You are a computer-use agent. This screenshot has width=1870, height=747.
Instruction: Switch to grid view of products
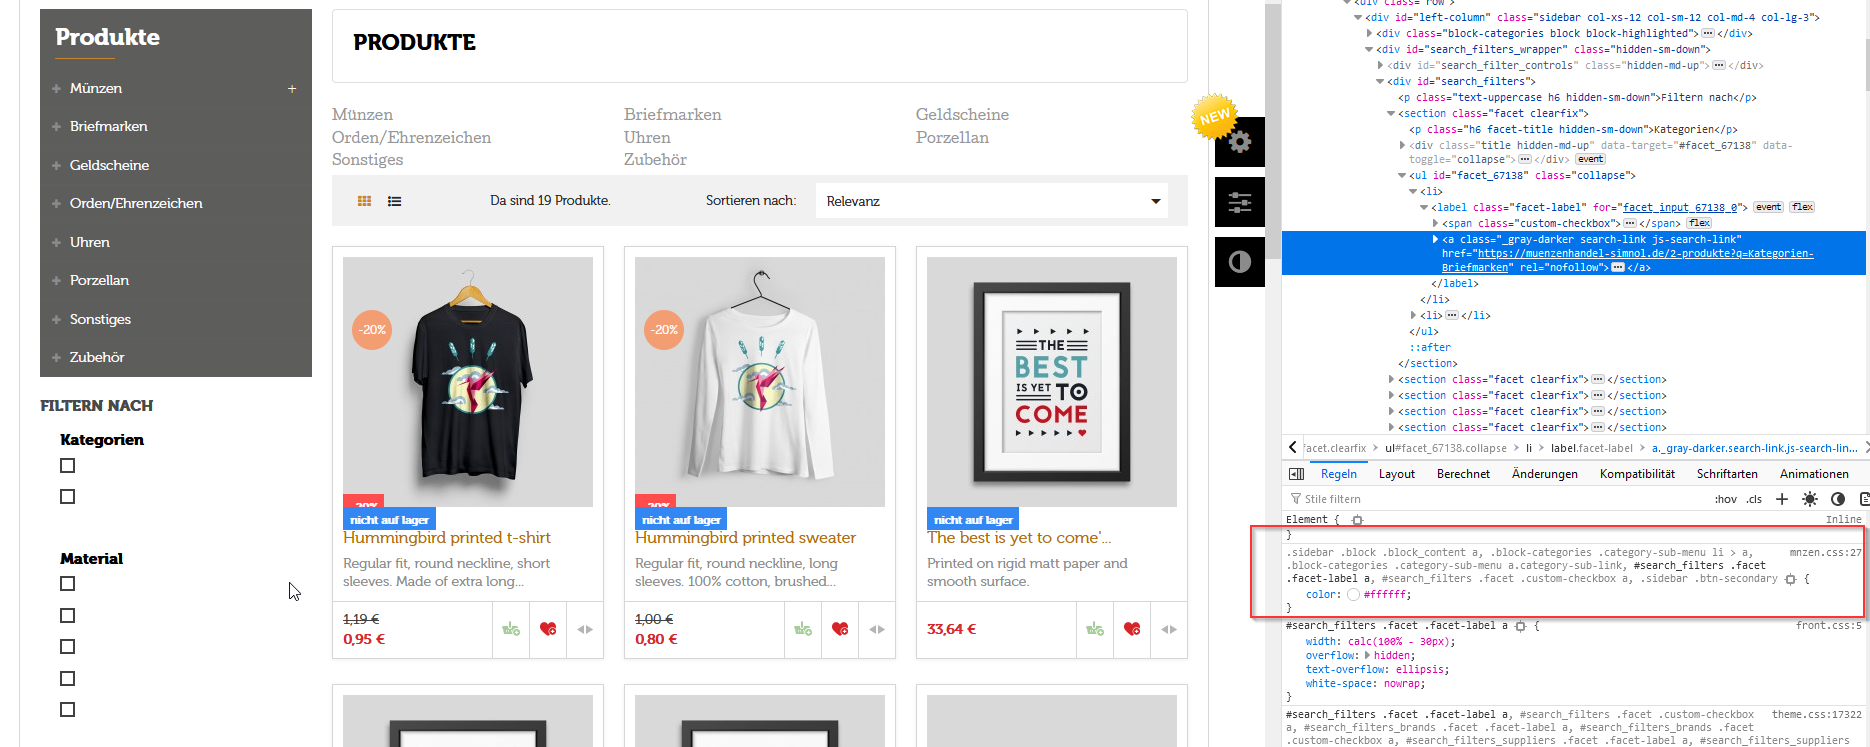point(364,201)
